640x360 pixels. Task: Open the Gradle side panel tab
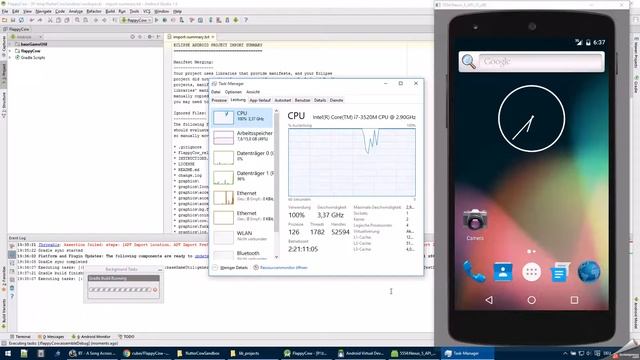[636, 84]
